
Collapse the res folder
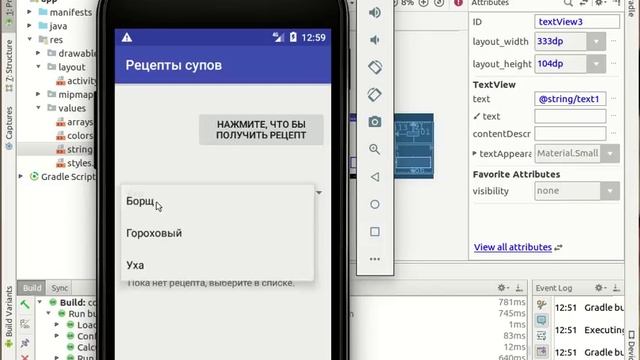(29, 40)
